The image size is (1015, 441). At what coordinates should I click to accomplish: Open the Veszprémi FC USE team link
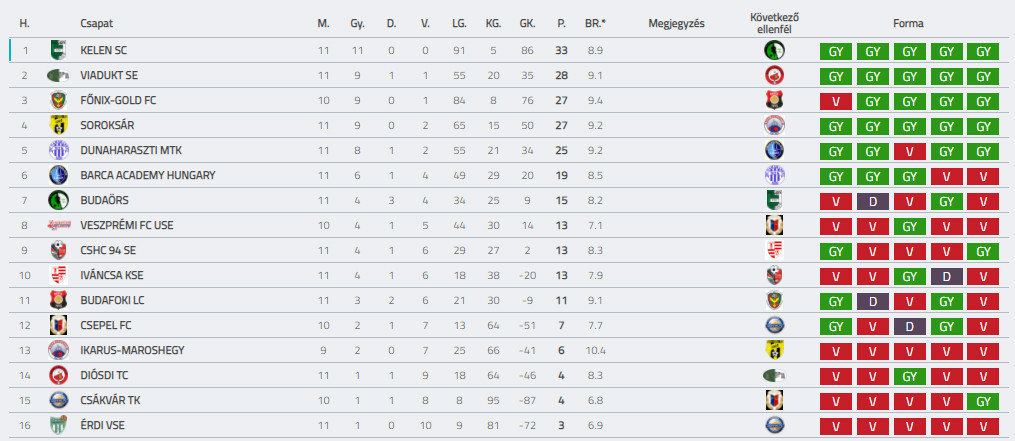126,225
